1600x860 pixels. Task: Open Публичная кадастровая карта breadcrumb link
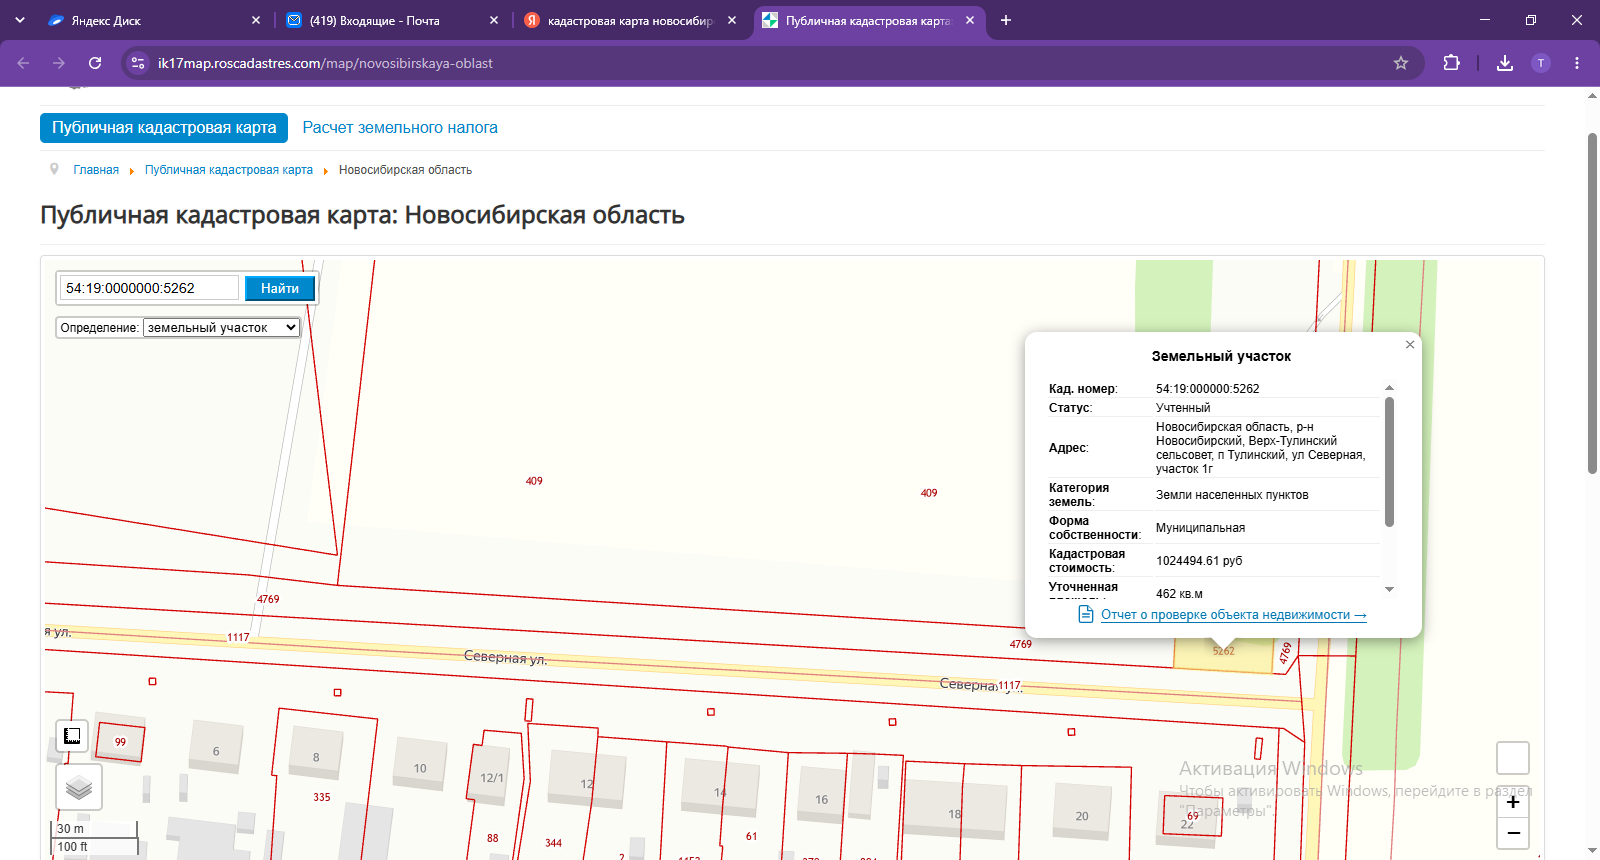[x=229, y=170]
